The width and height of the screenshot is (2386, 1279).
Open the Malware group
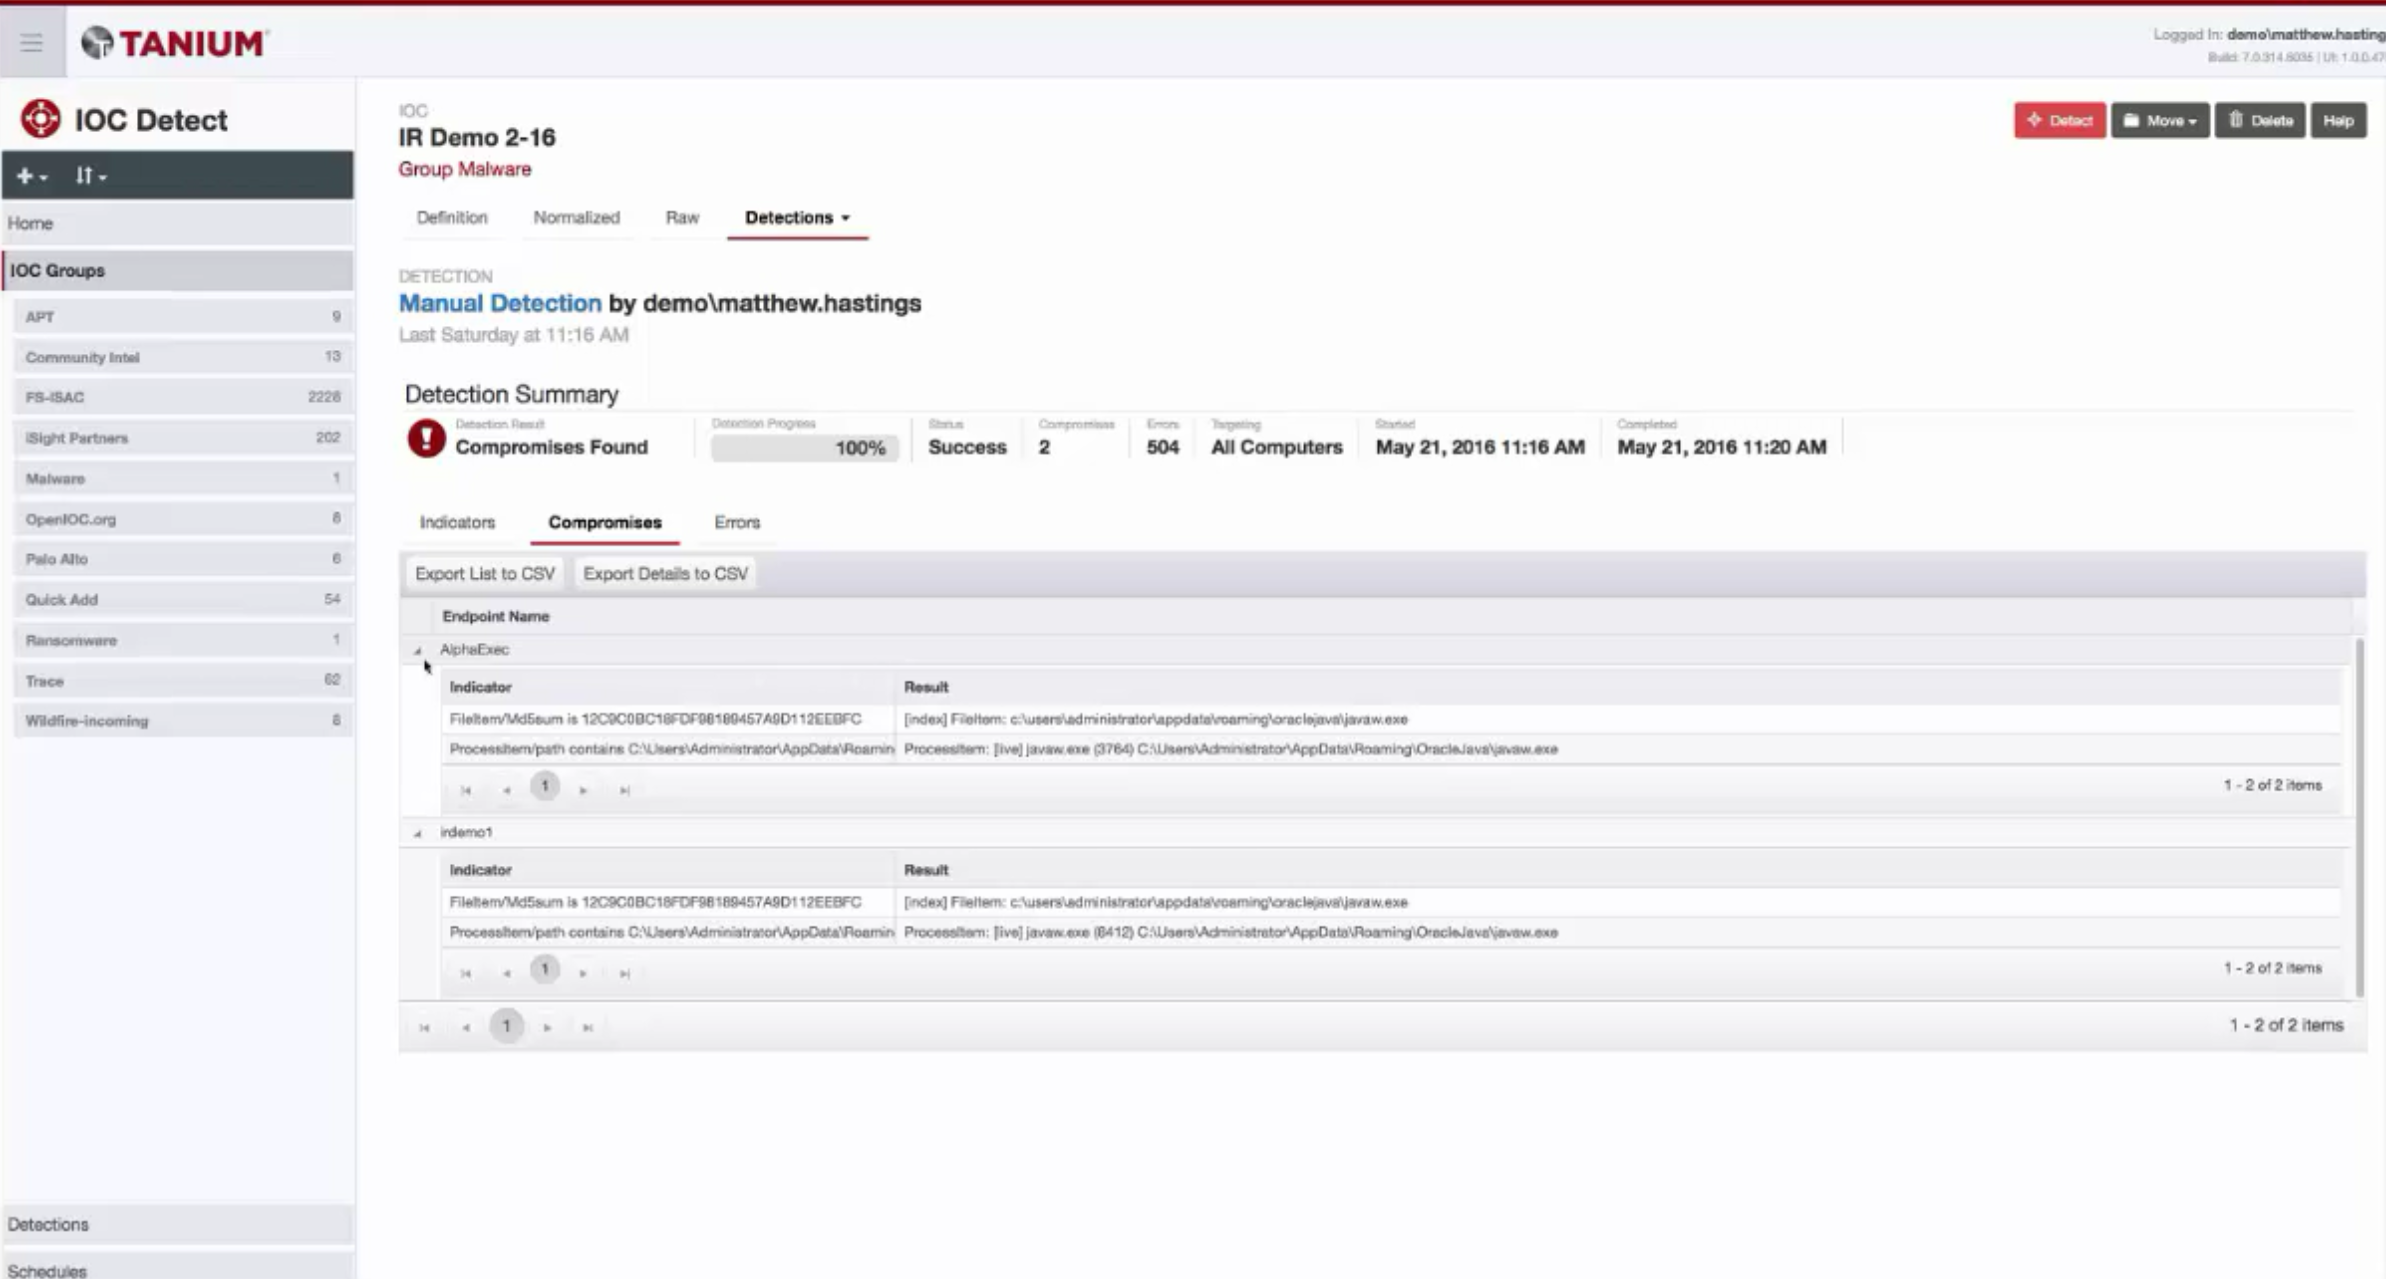183,478
